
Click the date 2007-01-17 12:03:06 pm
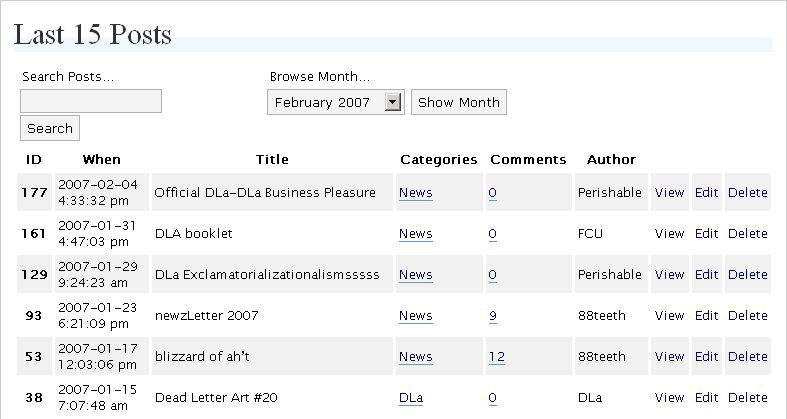(98, 357)
